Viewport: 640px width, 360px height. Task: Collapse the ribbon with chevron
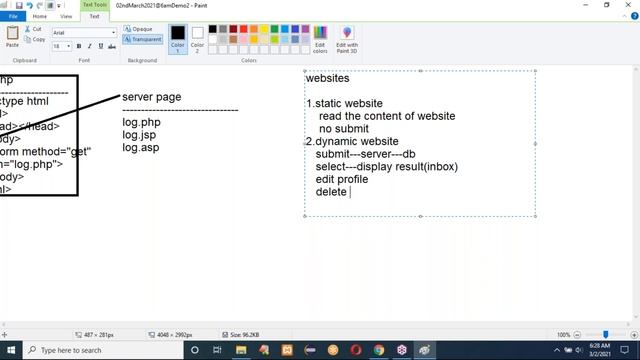point(624,16)
